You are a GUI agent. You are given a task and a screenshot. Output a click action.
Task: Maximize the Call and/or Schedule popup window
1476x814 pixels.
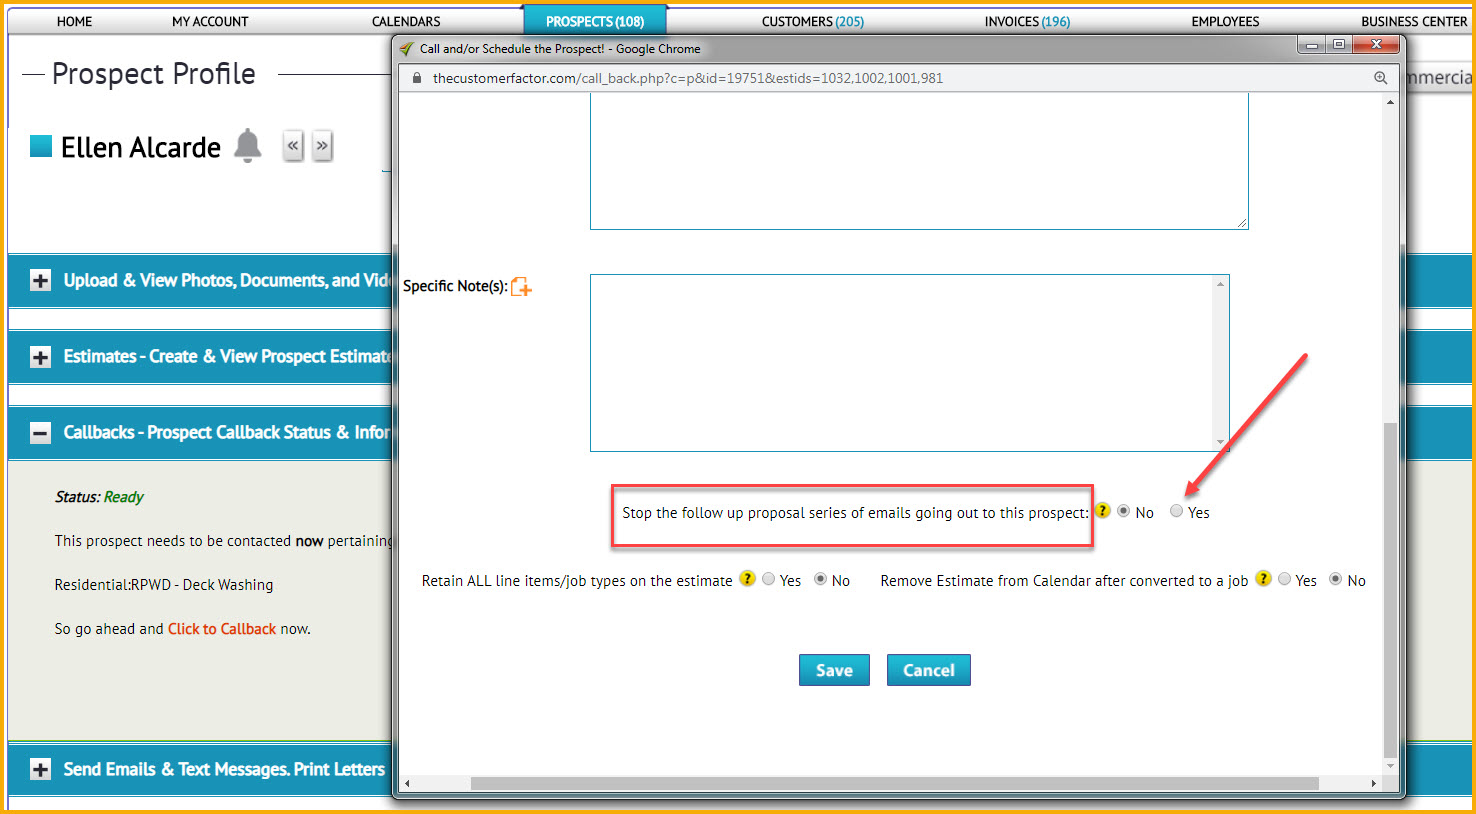[x=1339, y=45]
